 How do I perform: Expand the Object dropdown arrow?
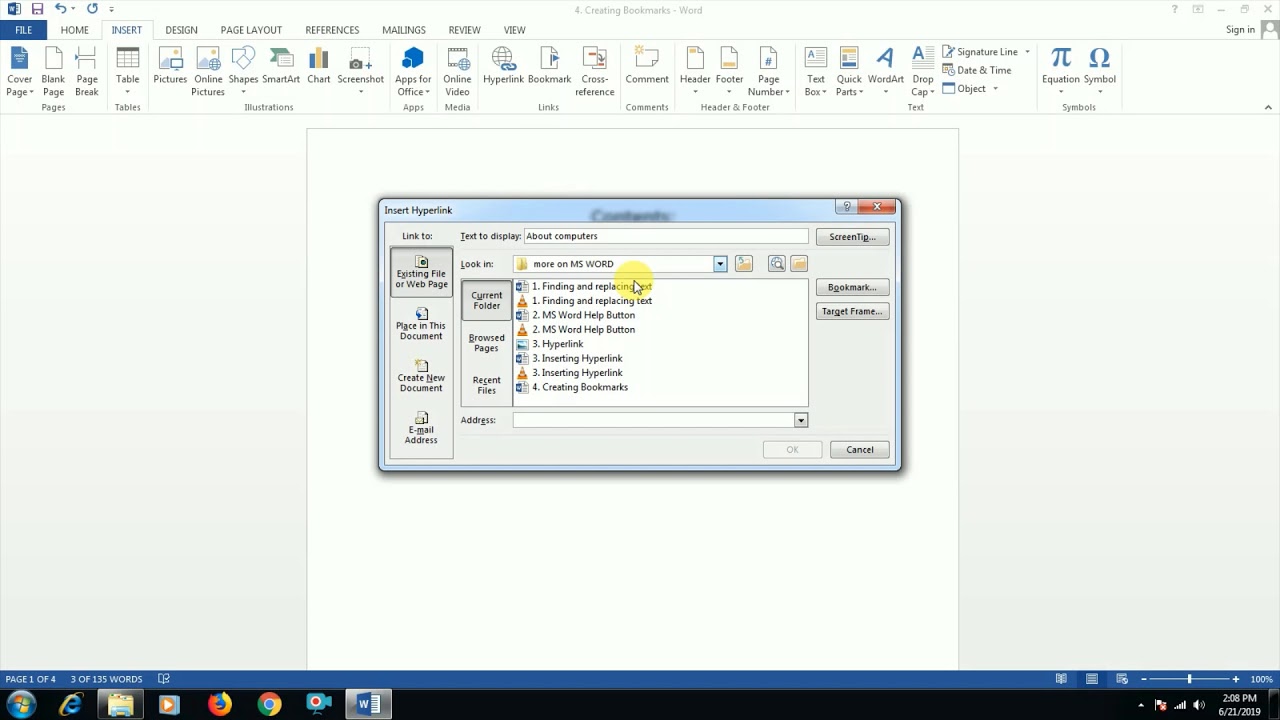click(x=995, y=89)
